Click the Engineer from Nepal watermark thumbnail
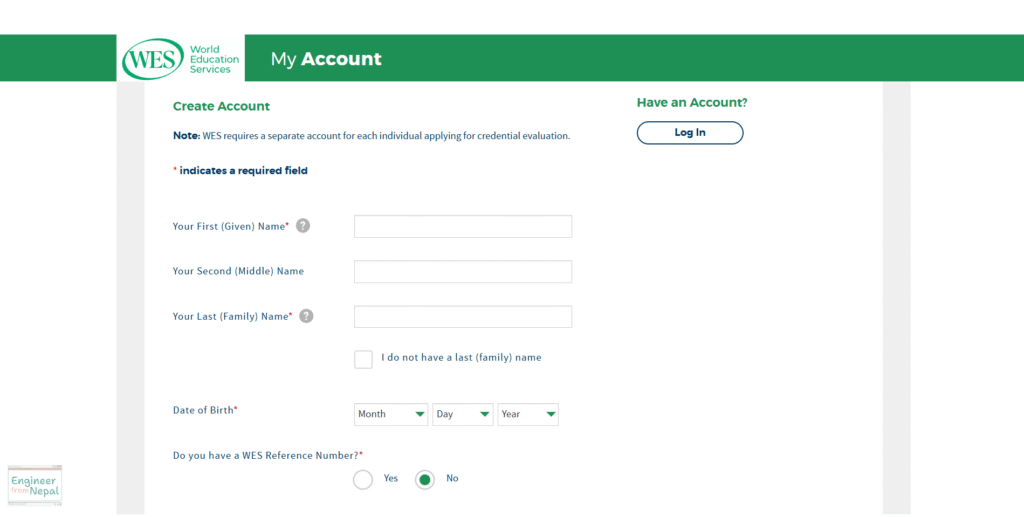Viewport: 1024px width, 517px height. 35,486
